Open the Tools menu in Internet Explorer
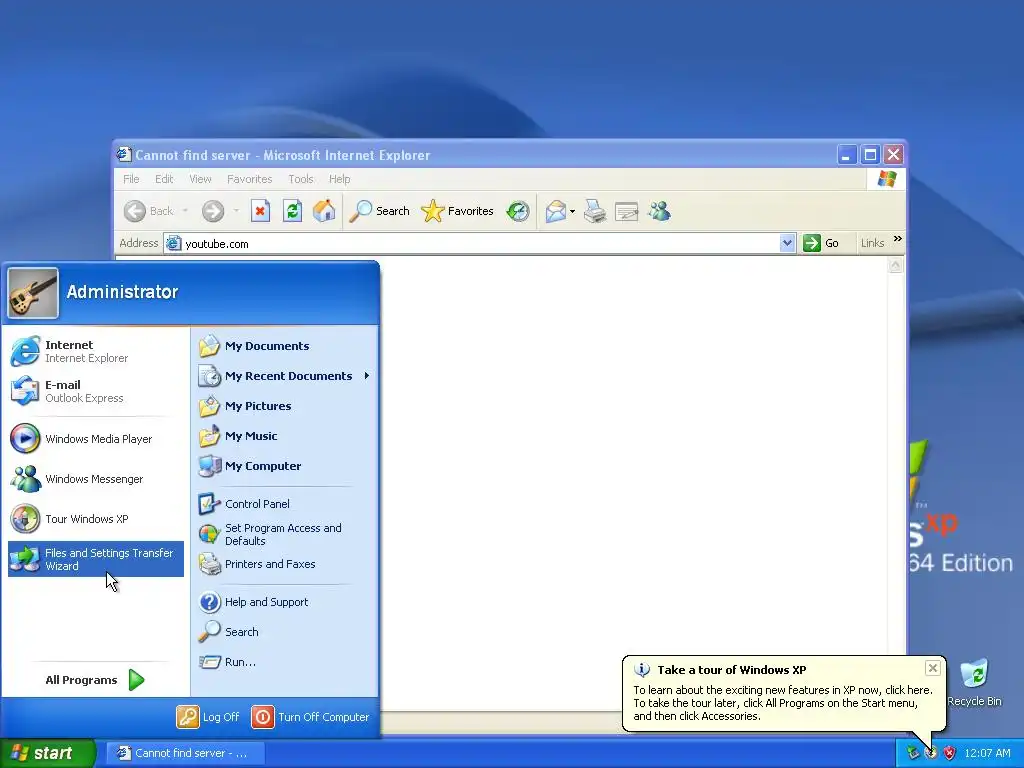The width and height of the screenshot is (1024, 768). point(301,179)
